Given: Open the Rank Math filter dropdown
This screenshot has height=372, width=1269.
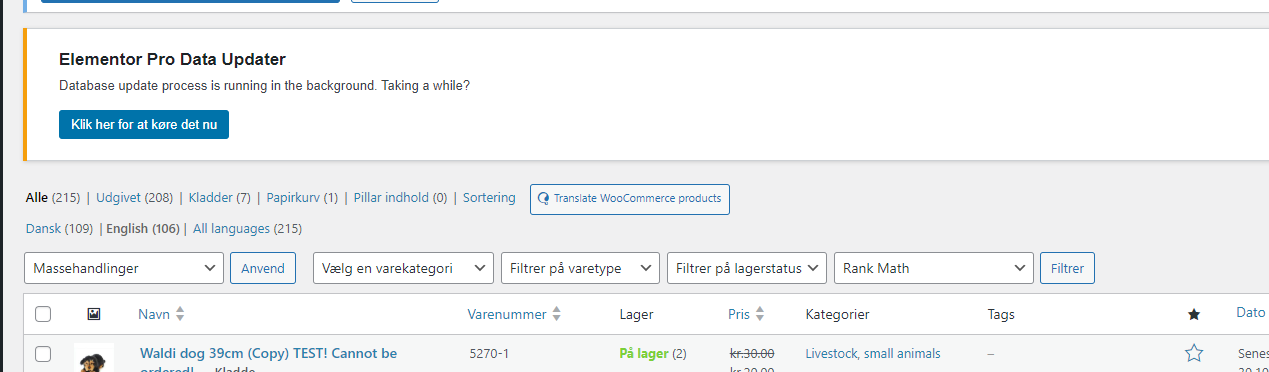Looking at the screenshot, I should point(933,268).
